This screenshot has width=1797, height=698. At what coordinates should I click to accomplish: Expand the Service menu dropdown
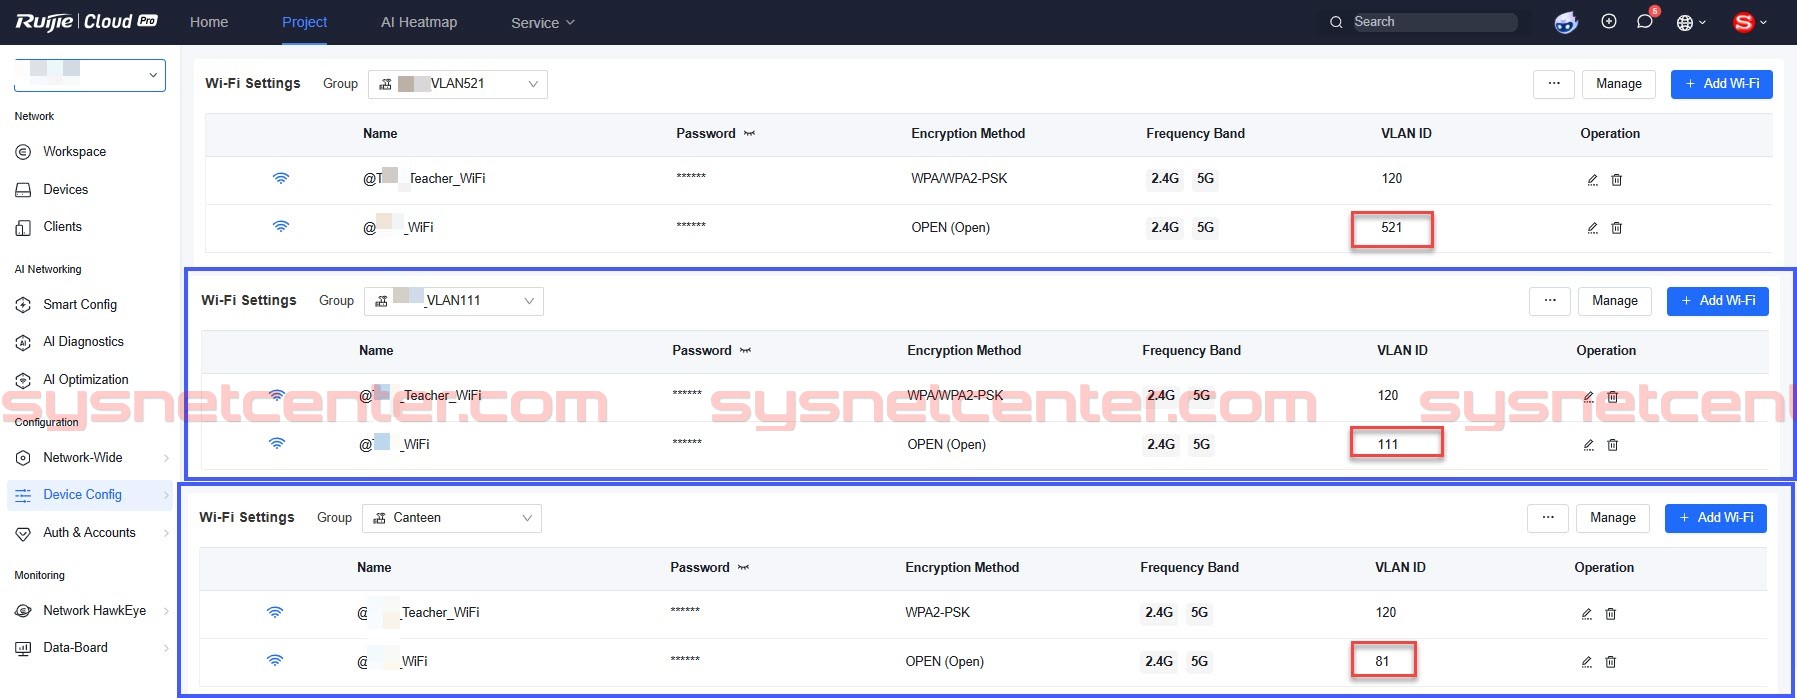pyautogui.click(x=542, y=23)
